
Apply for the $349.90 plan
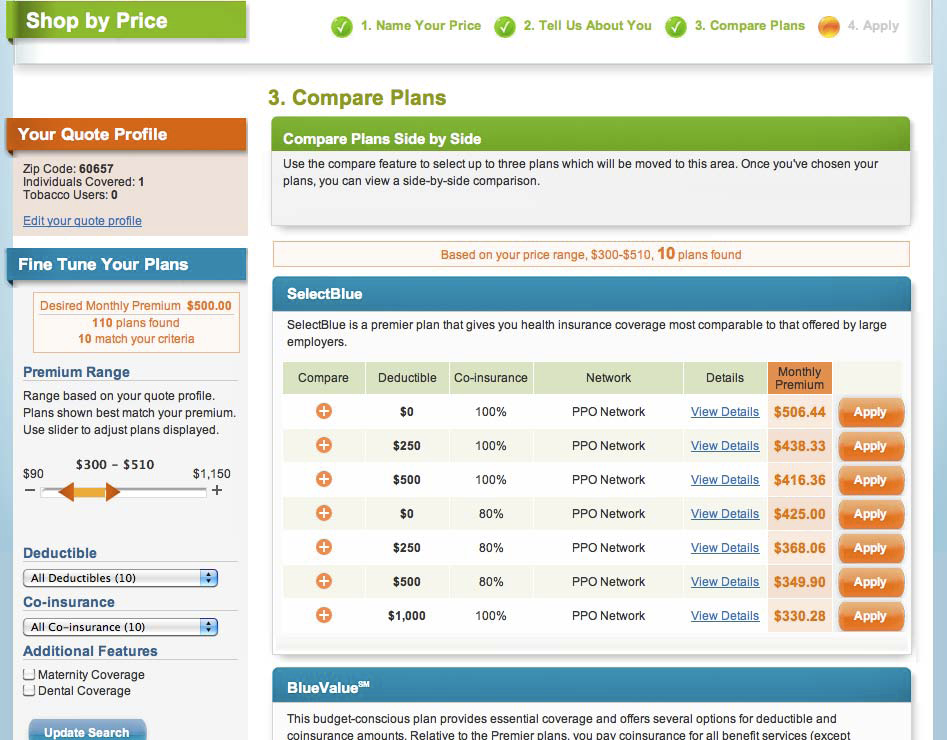coord(870,582)
